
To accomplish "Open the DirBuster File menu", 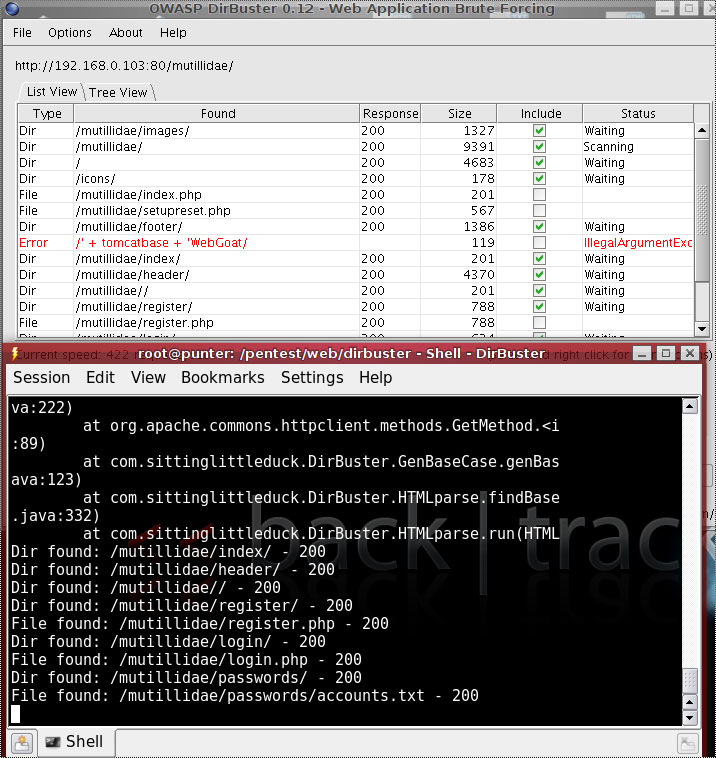I will 22,33.
